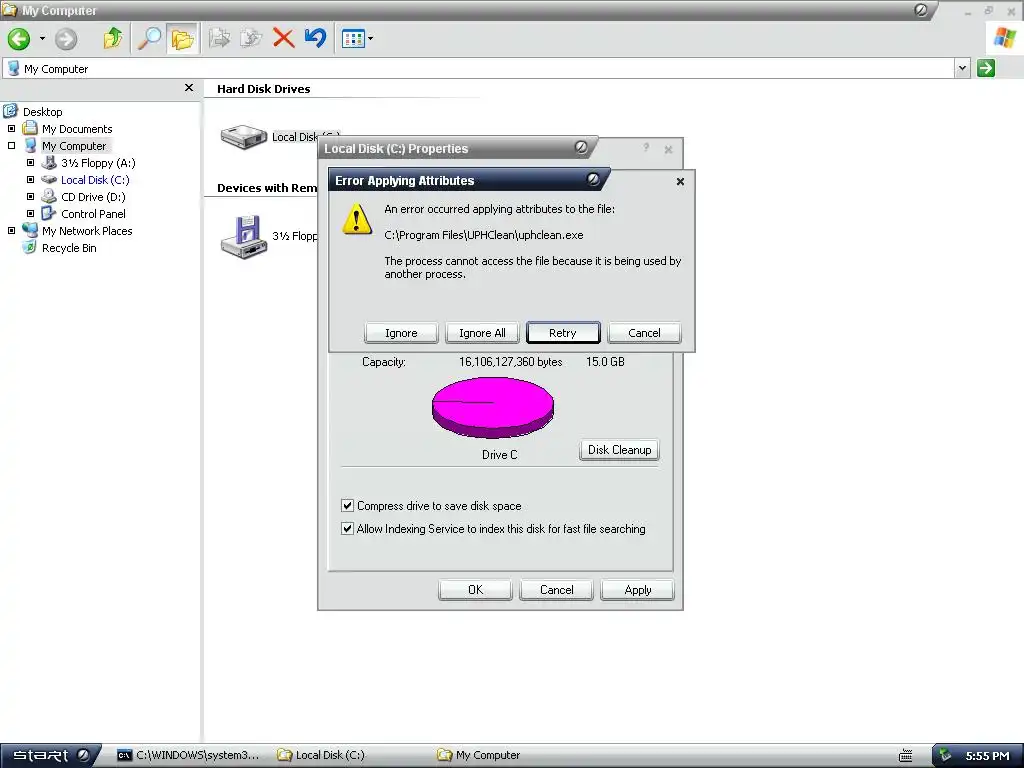The image size is (1024, 768).
Task: Select 3½ Floppy (A:) in tree
Action: [x=98, y=163]
